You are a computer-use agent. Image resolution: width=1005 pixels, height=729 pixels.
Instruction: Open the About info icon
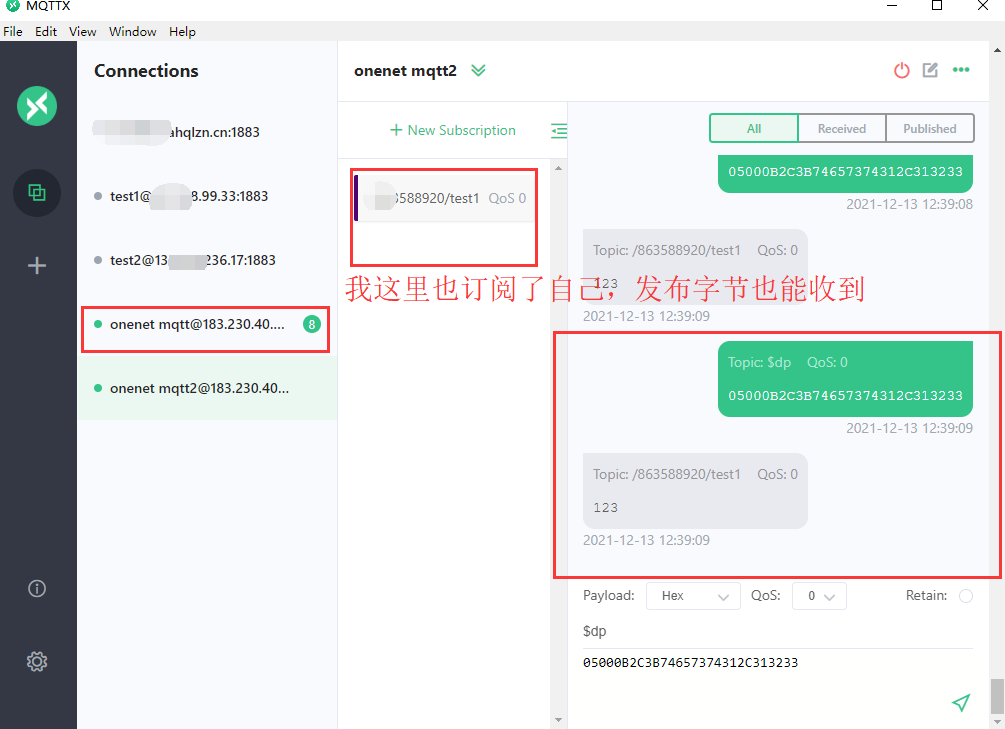(37, 589)
